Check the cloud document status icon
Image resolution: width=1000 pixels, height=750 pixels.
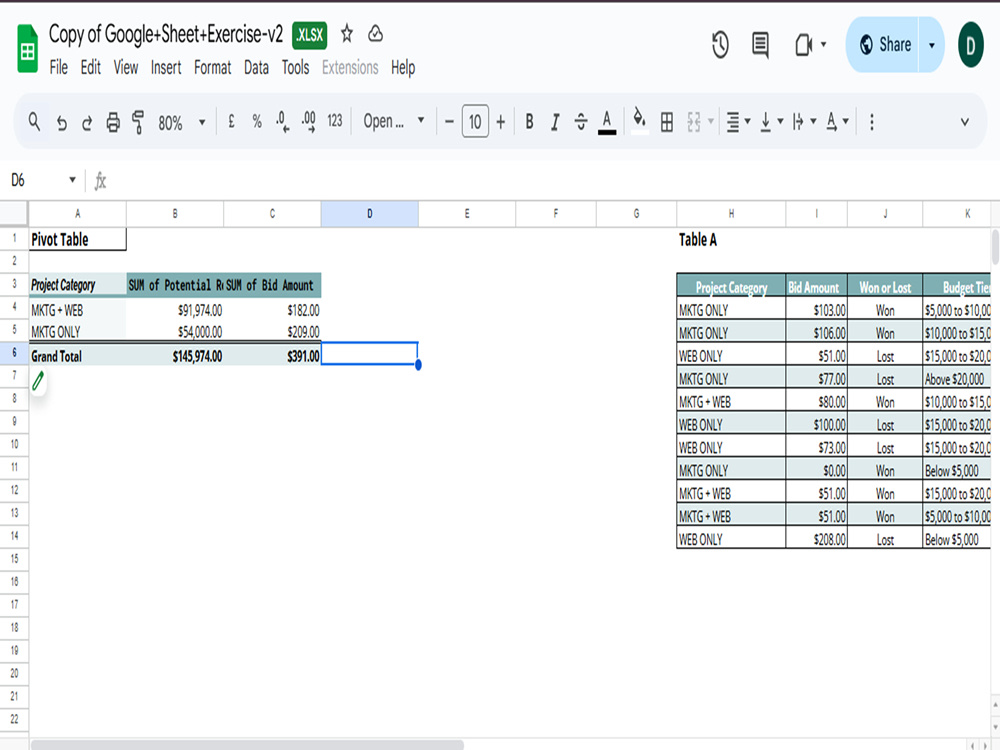376,33
